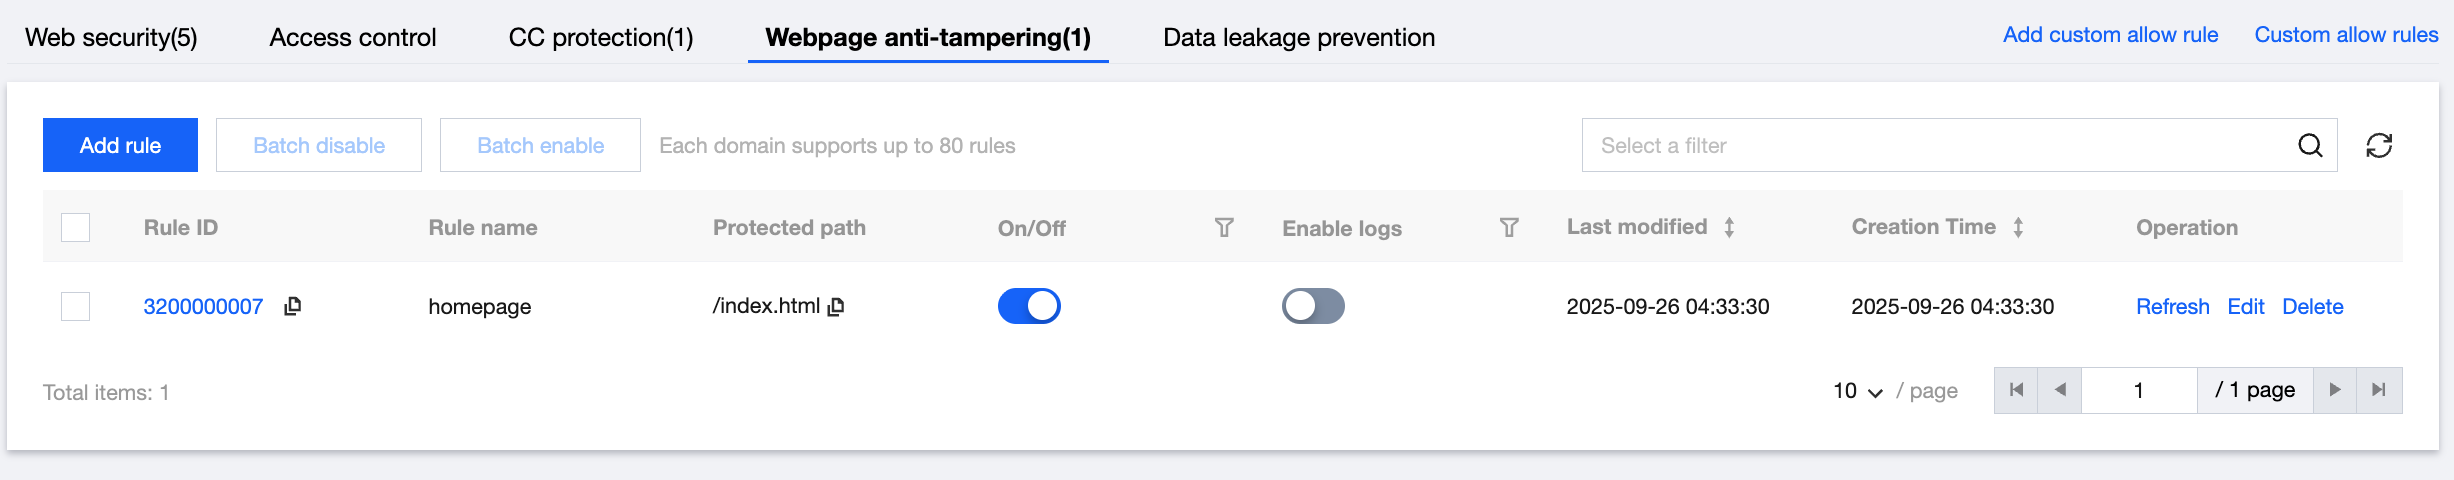Go to the first page arrow
The height and width of the screenshot is (480, 2454).
(x=2016, y=390)
